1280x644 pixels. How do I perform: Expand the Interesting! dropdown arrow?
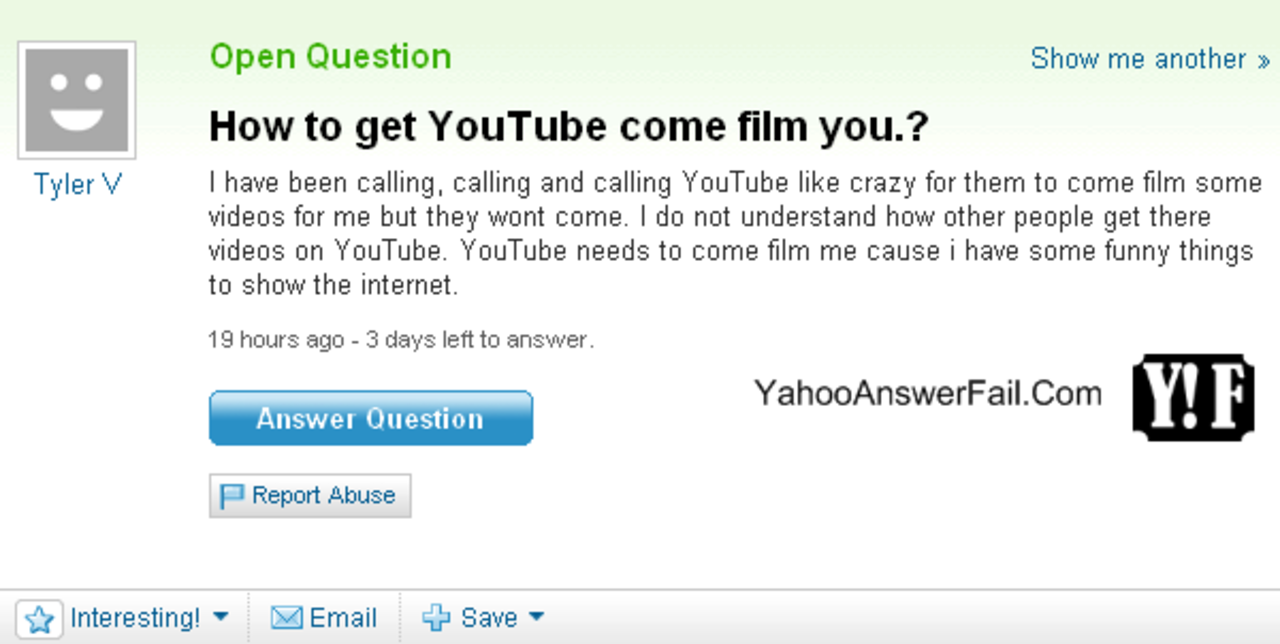(222, 617)
